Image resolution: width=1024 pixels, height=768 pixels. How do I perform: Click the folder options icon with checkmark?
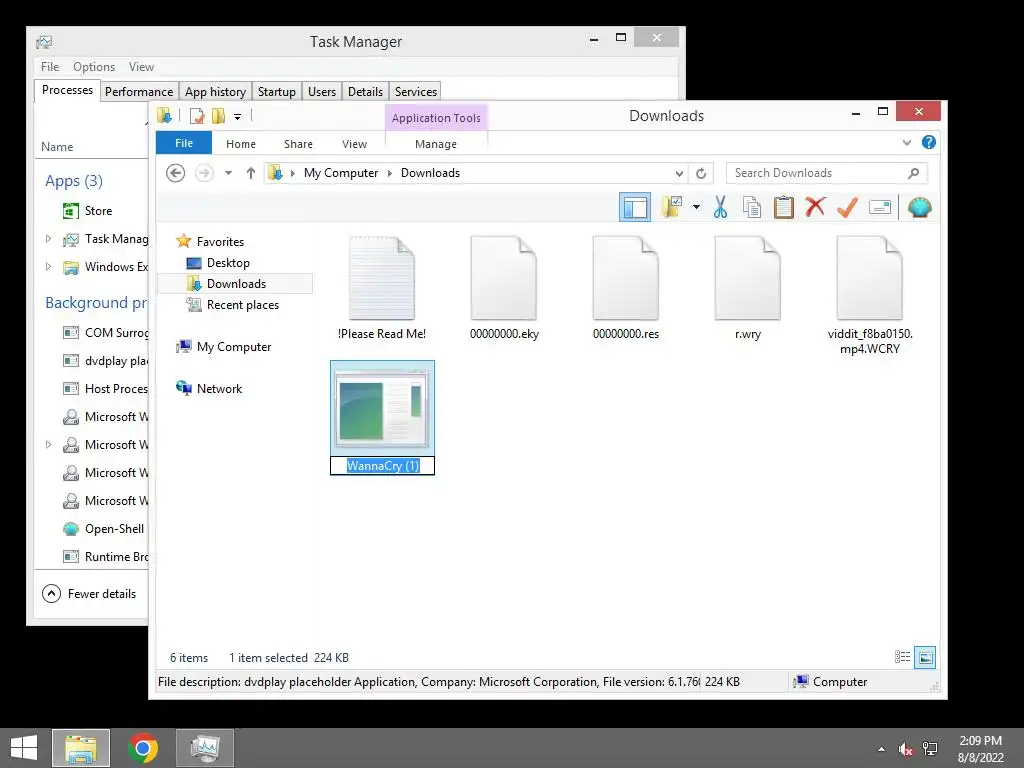tap(672, 208)
